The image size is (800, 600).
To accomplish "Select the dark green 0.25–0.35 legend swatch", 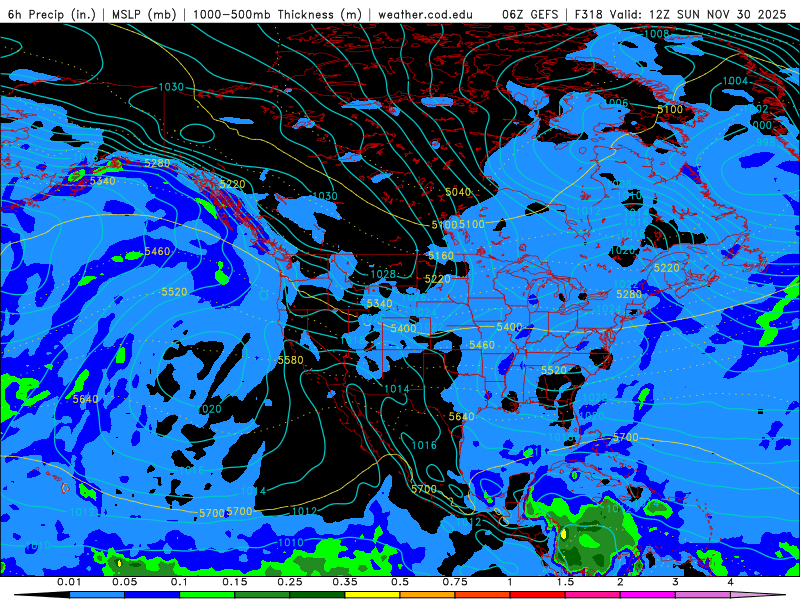I will 317,595.
